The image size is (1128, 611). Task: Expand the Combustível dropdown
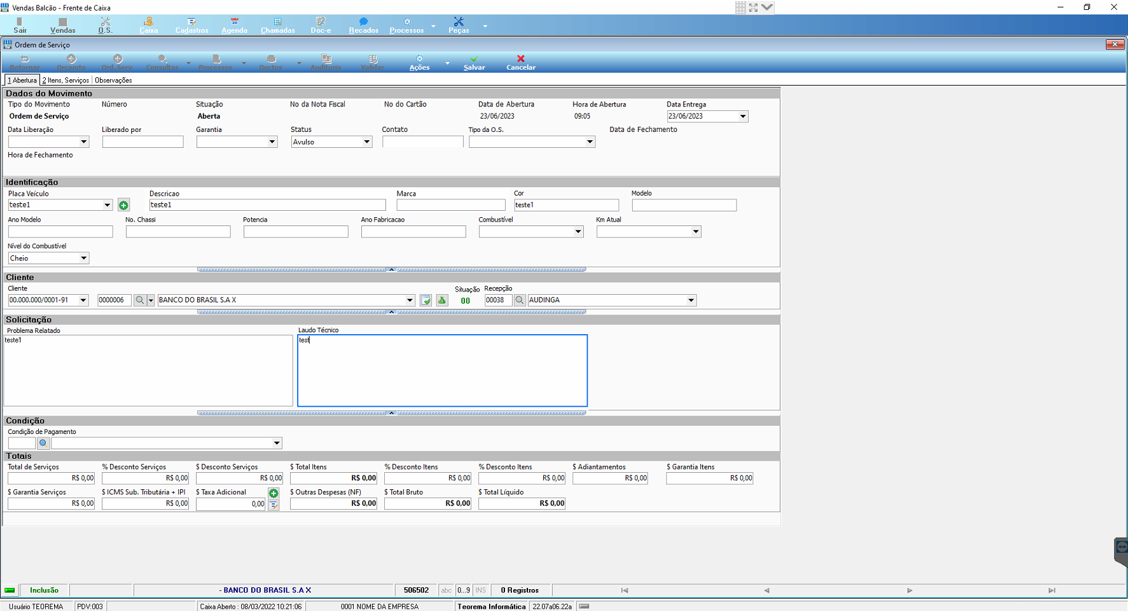pos(578,232)
